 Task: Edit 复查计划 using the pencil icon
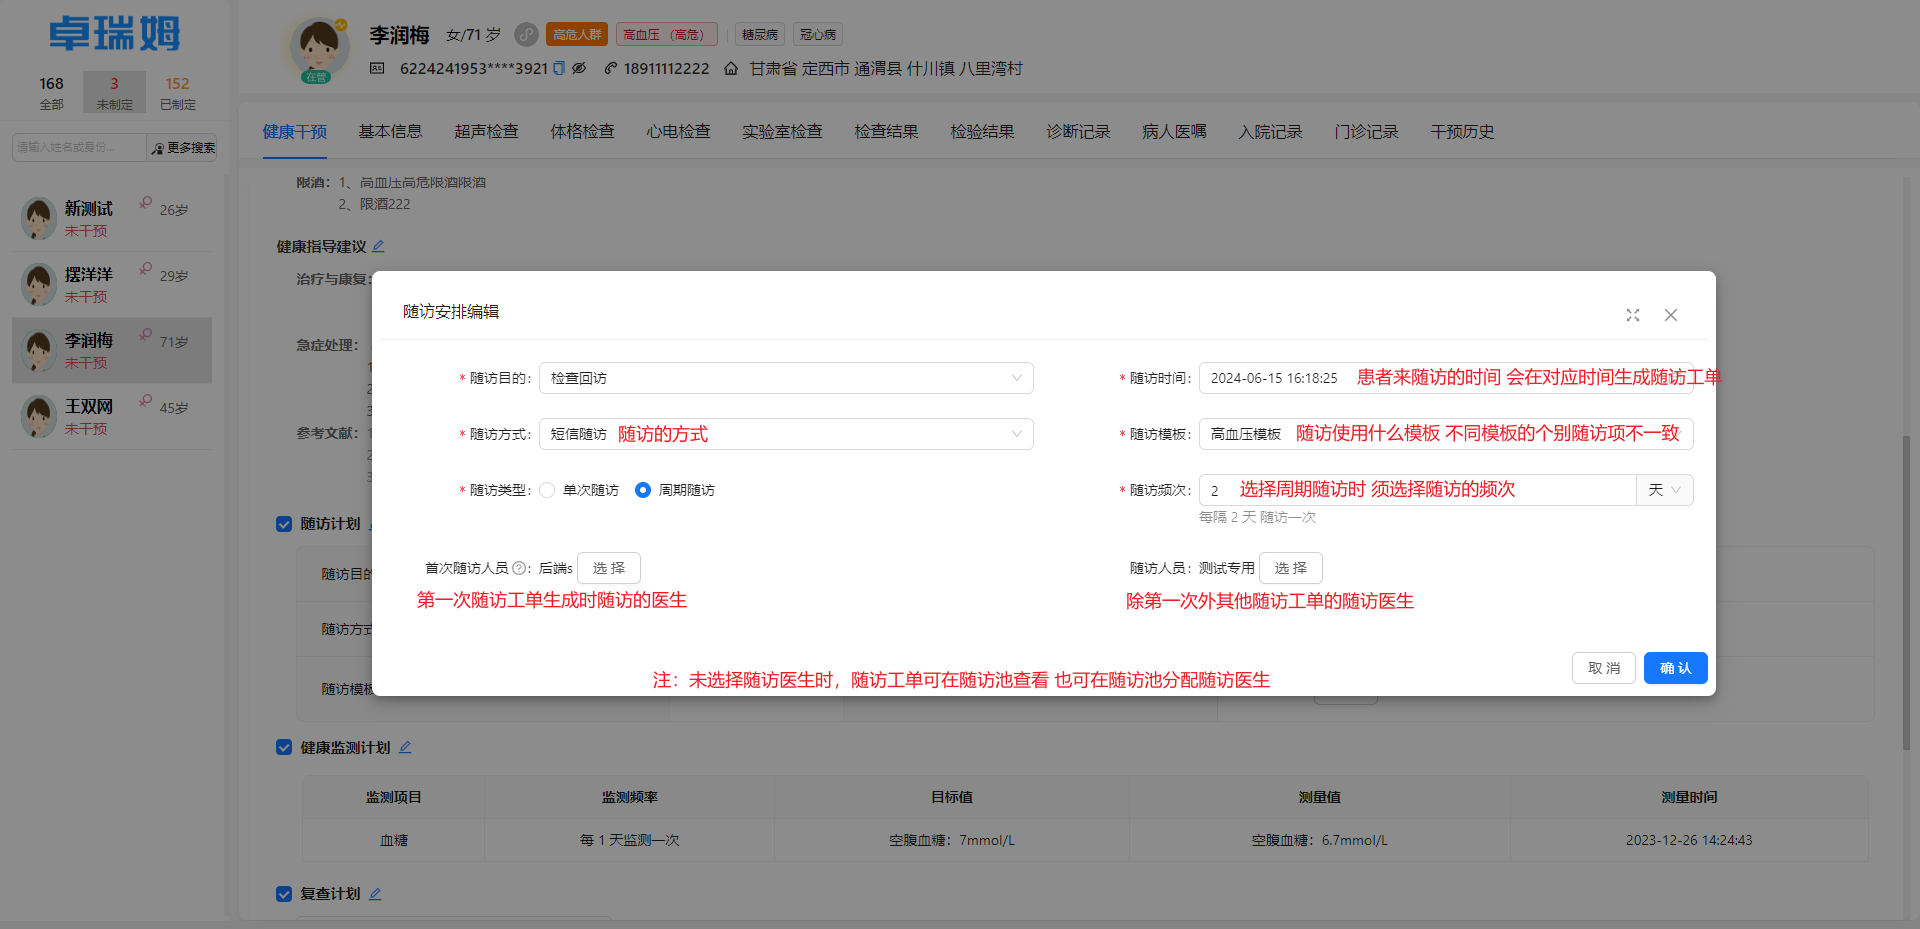pyautogui.click(x=376, y=893)
